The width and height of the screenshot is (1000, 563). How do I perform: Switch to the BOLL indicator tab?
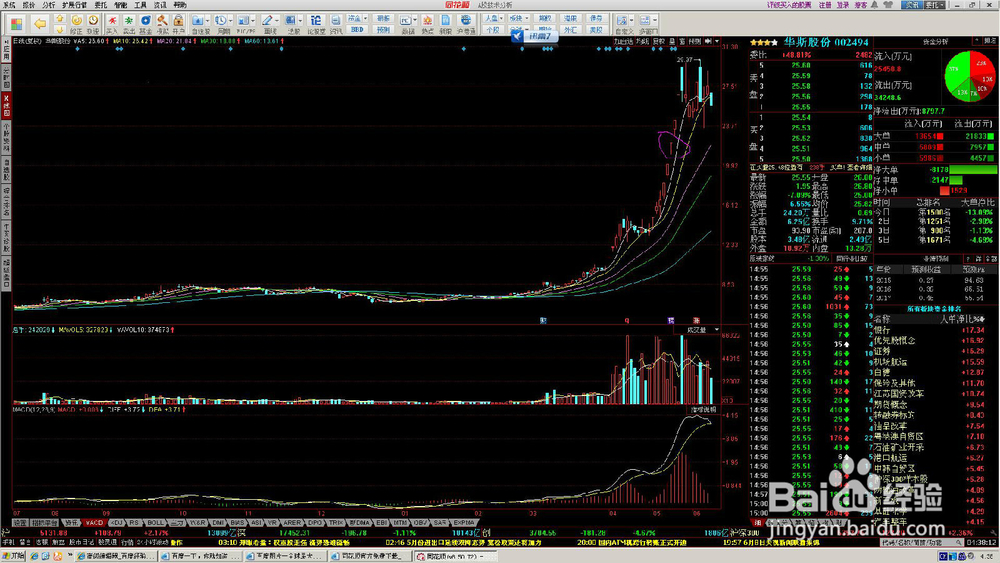coord(156,522)
